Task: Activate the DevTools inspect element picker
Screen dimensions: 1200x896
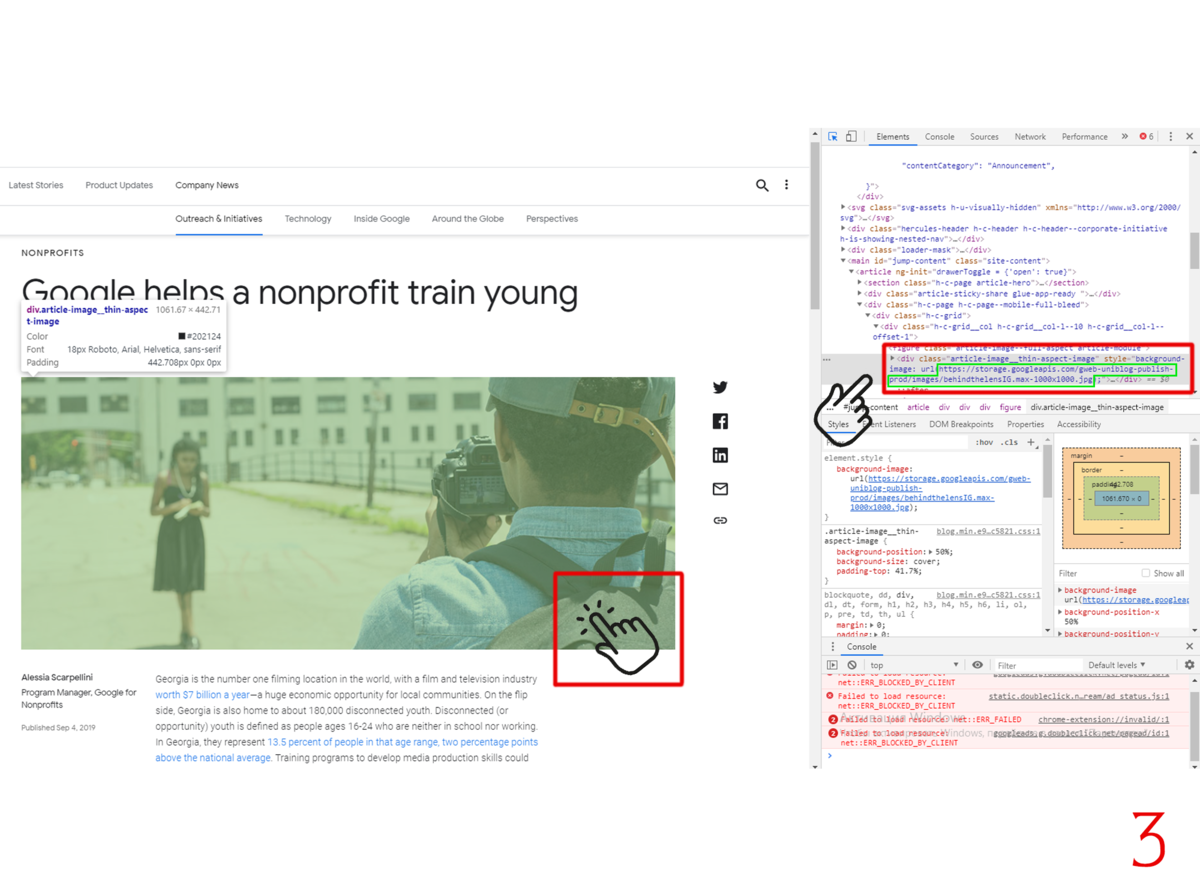Action: [832, 137]
